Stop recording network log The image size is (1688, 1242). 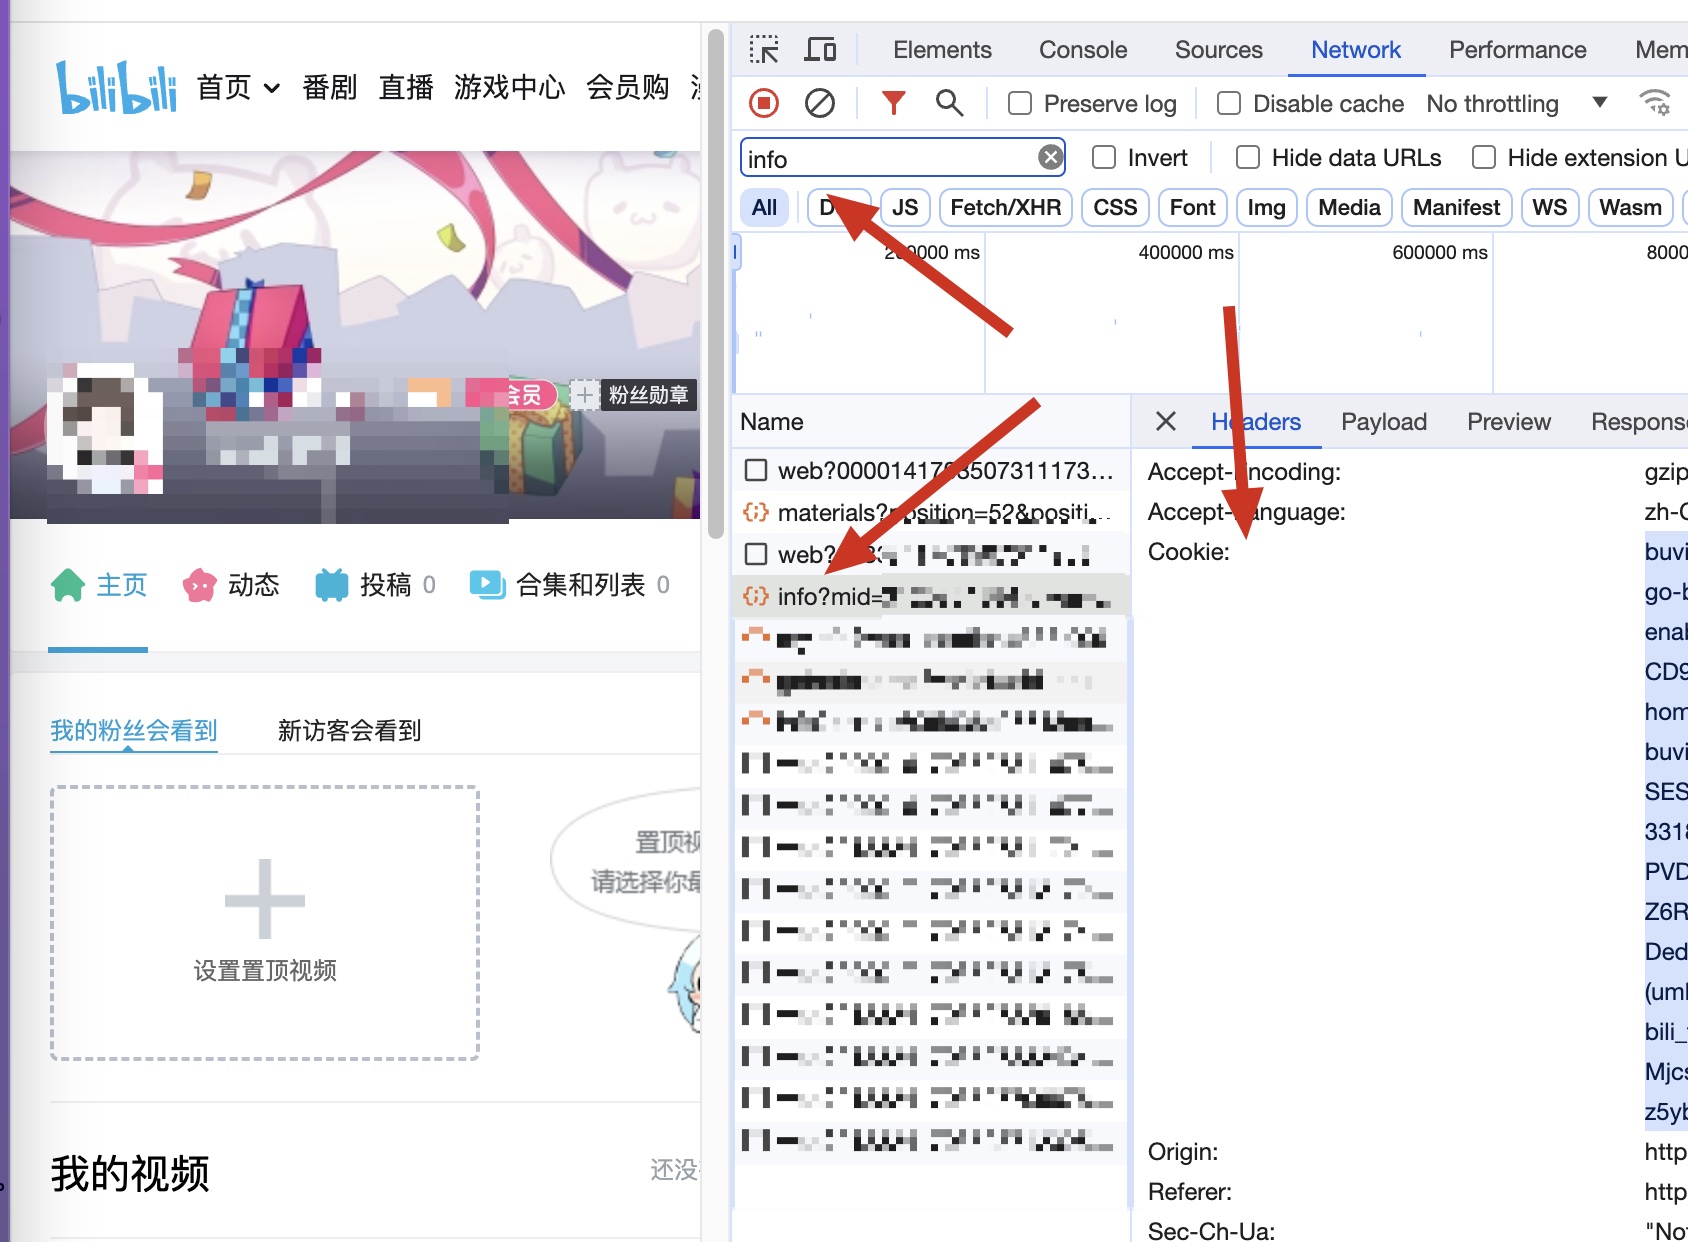pos(764,103)
